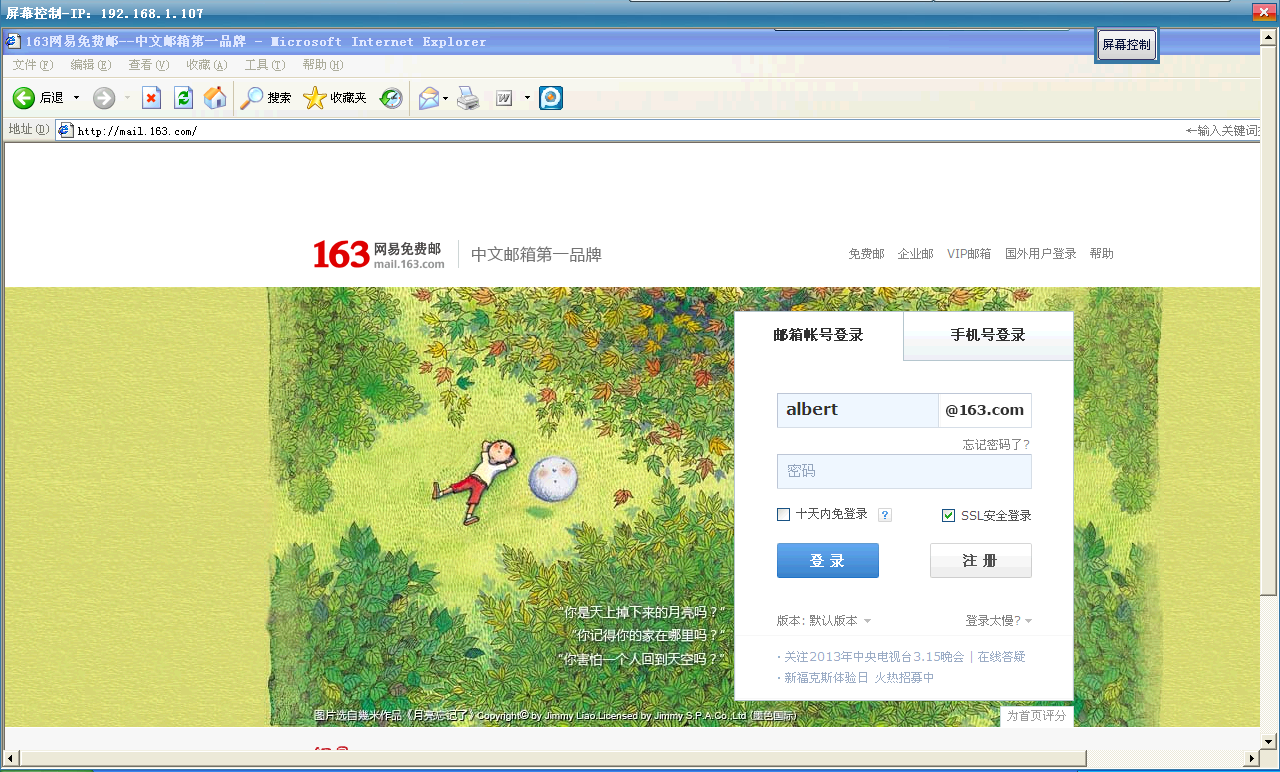Open the 关注2013年中央电视台3.15晚会 link
This screenshot has width=1280, height=772.
point(874,657)
